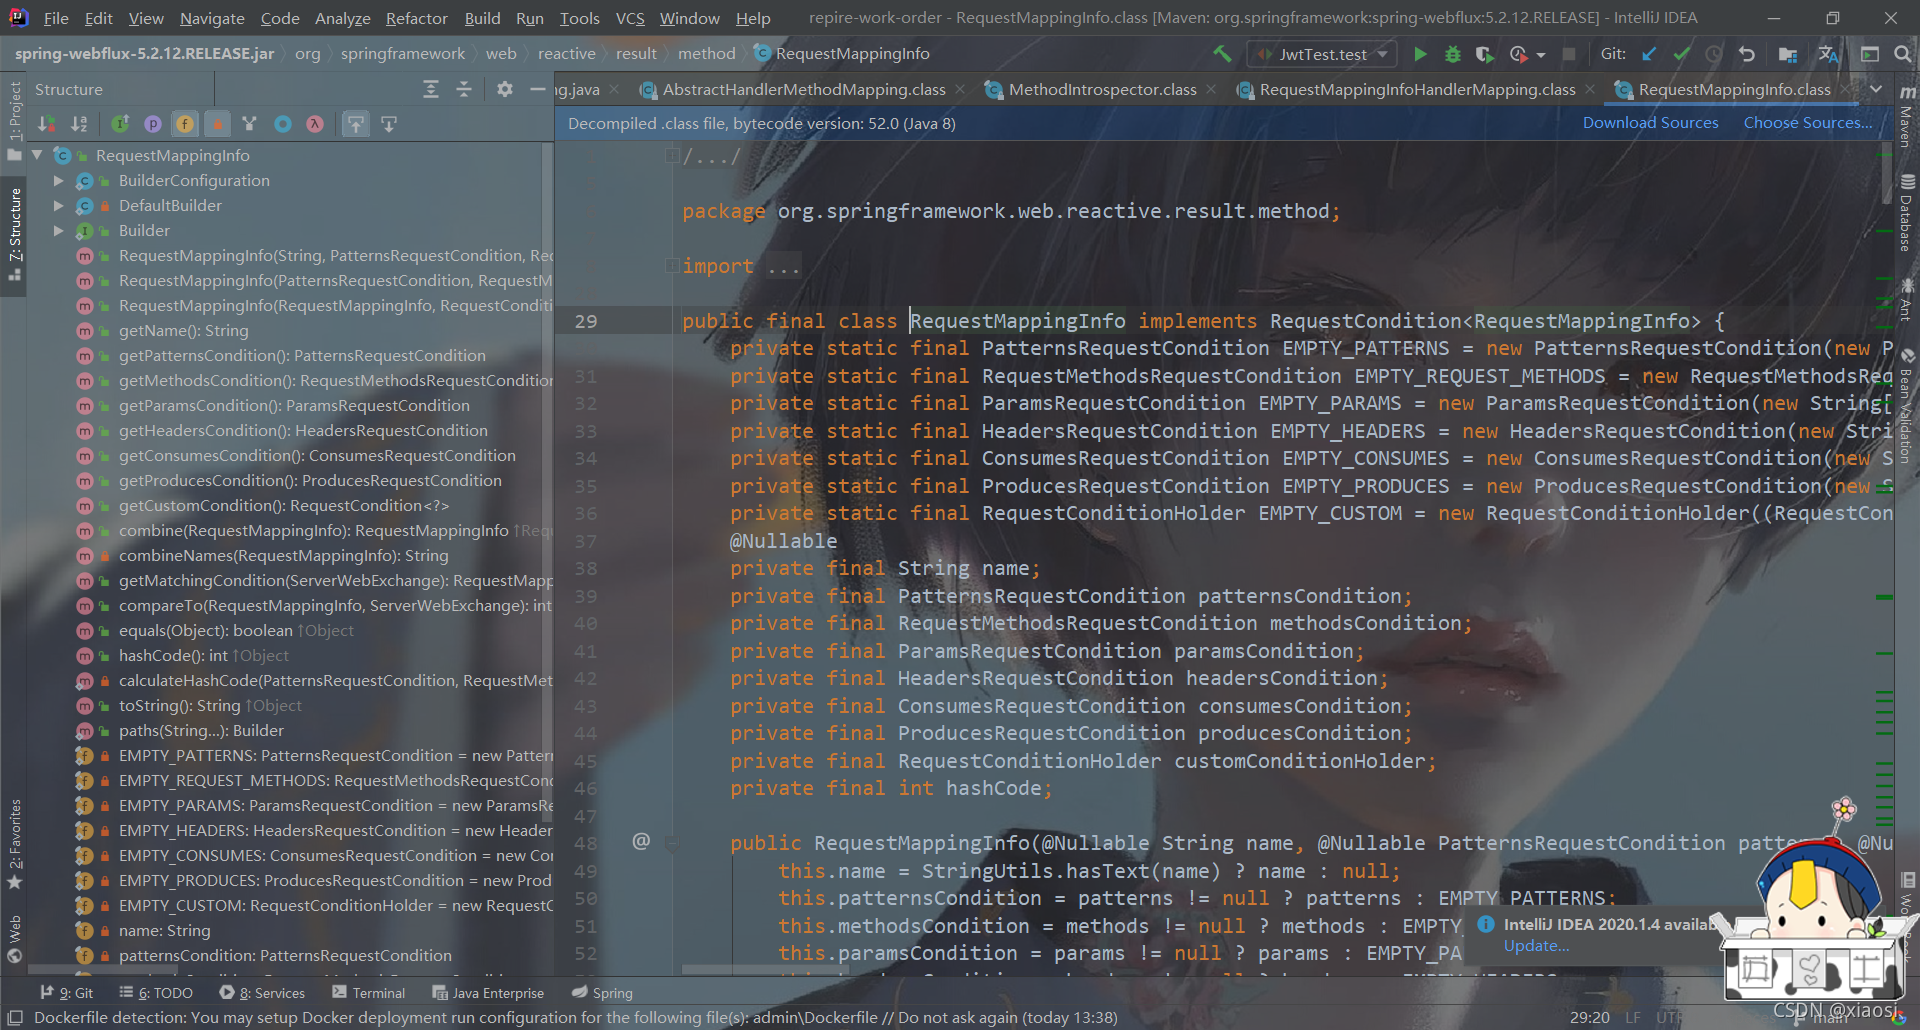Start debugging with the green bug icon
The width and height of the screenshot is (1920, 1030).
point(1452,54)
